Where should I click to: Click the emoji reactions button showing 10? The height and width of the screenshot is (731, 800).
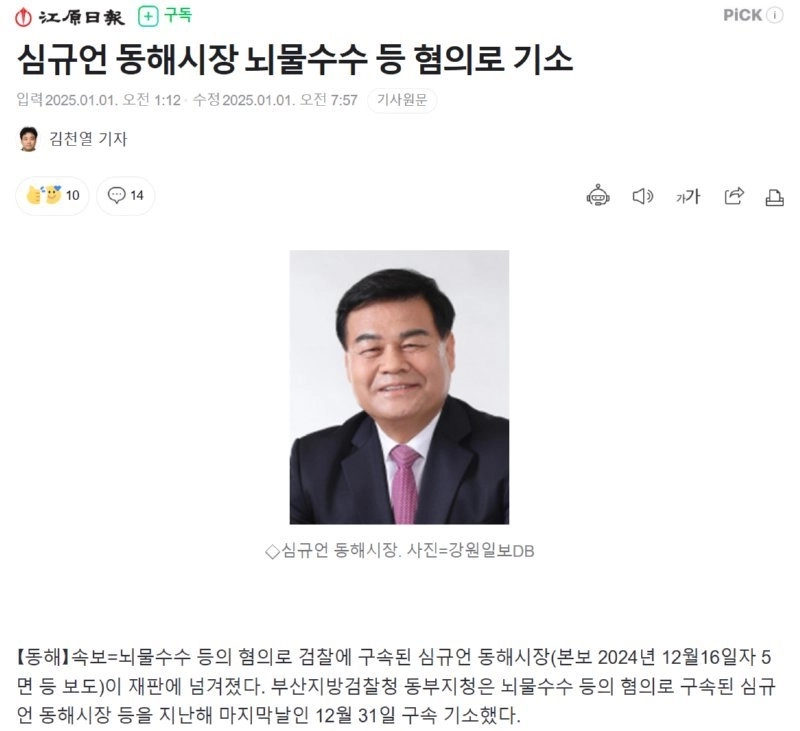tap(53, 195)
